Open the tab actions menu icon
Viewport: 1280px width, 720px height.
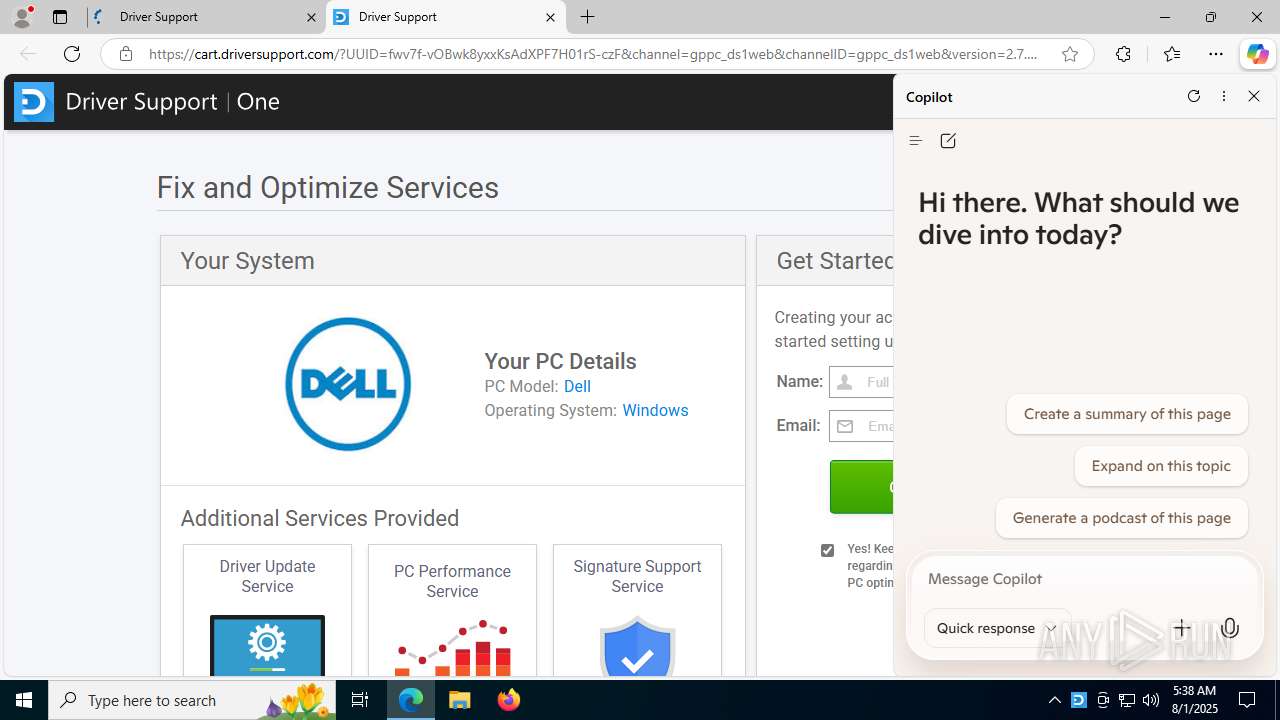pyautogui.click(x=60, y=17)
